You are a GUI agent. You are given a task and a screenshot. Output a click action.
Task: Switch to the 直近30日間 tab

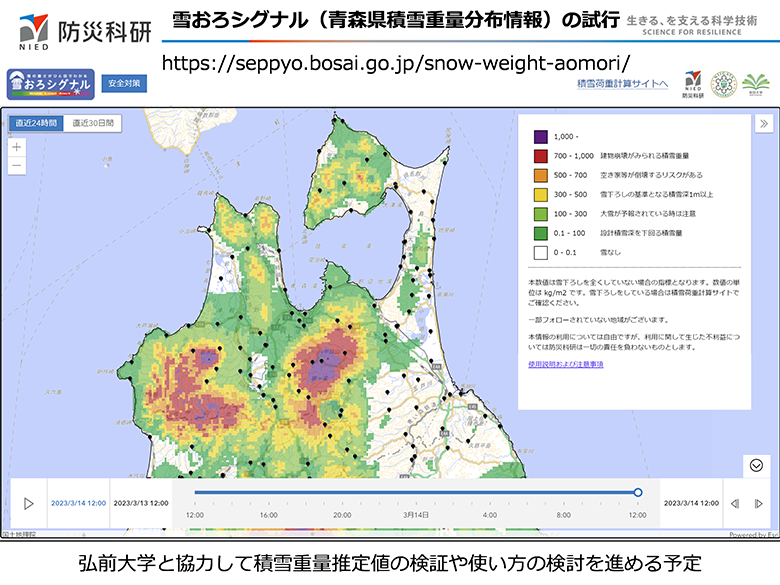[93, 123]
